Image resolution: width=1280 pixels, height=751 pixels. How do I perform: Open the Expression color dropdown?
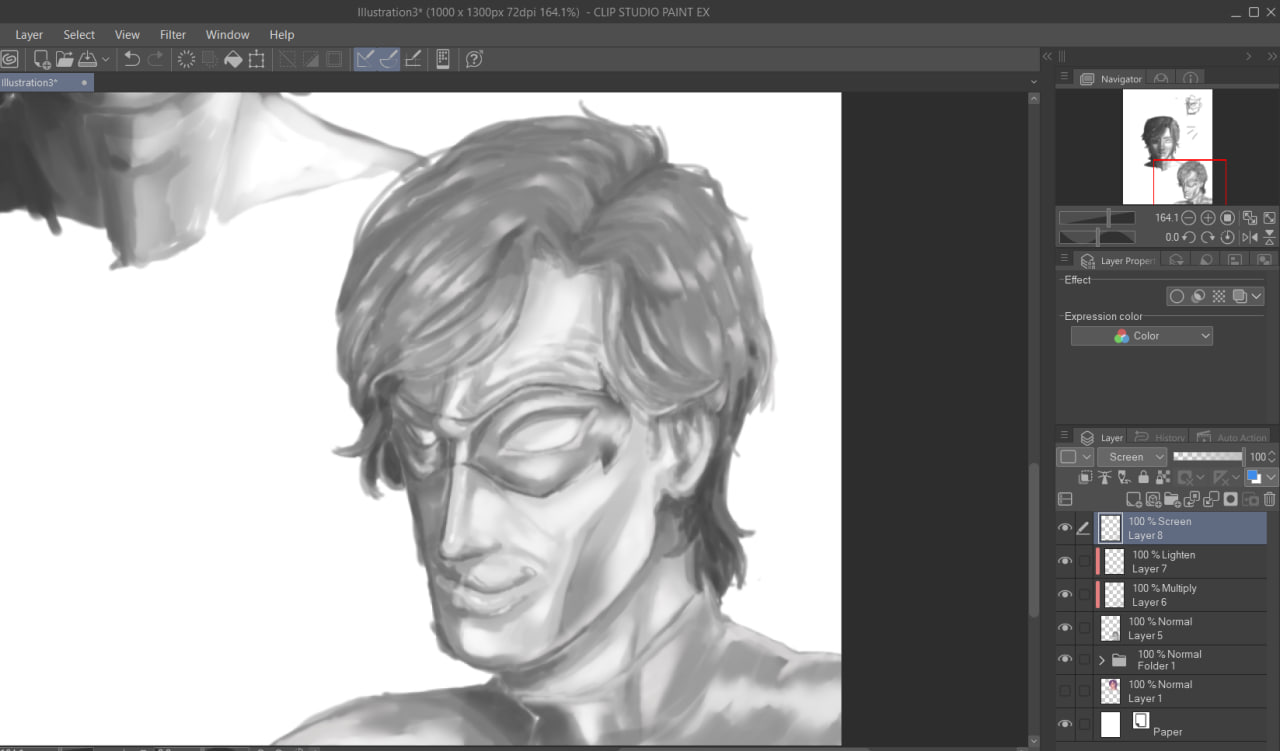(1142, 336)
